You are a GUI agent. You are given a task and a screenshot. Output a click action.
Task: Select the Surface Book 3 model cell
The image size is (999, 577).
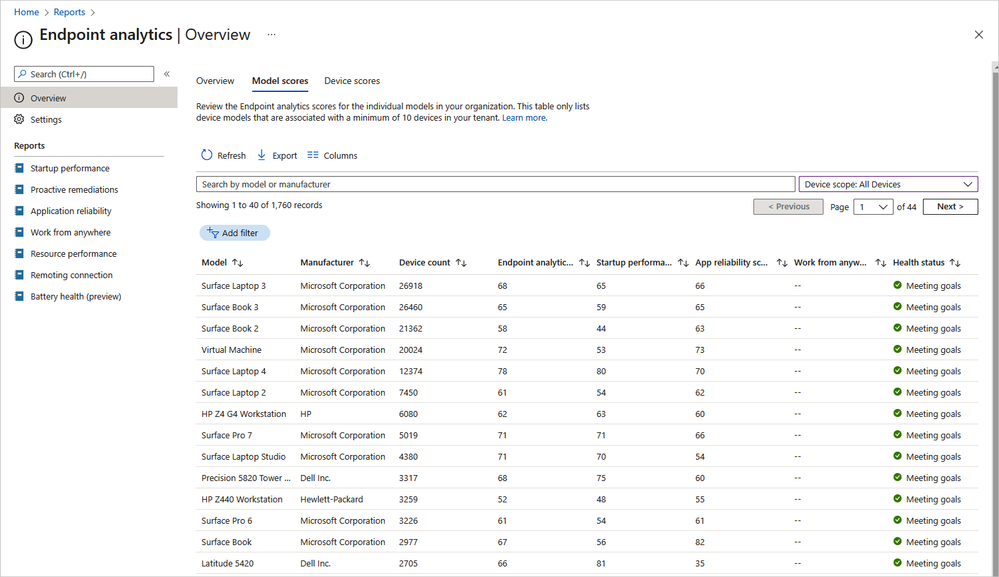point(230,307)
